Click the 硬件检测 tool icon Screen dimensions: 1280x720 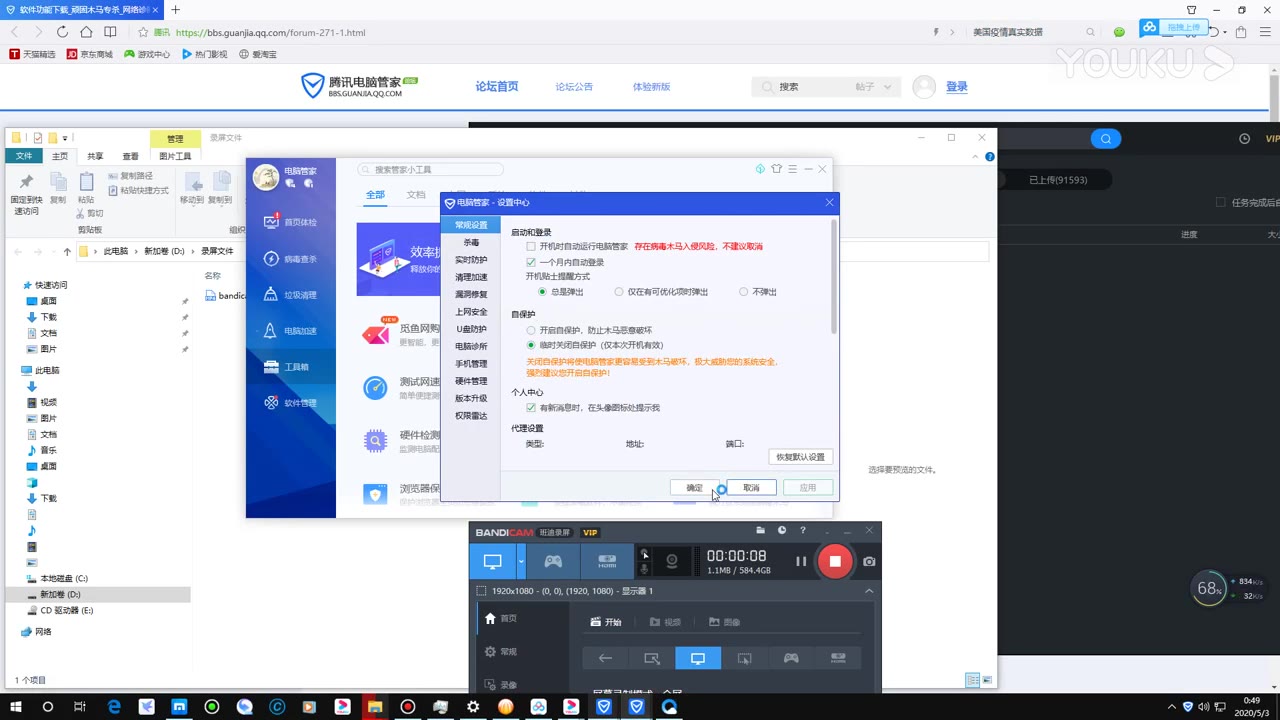click(x=375, y=440)
